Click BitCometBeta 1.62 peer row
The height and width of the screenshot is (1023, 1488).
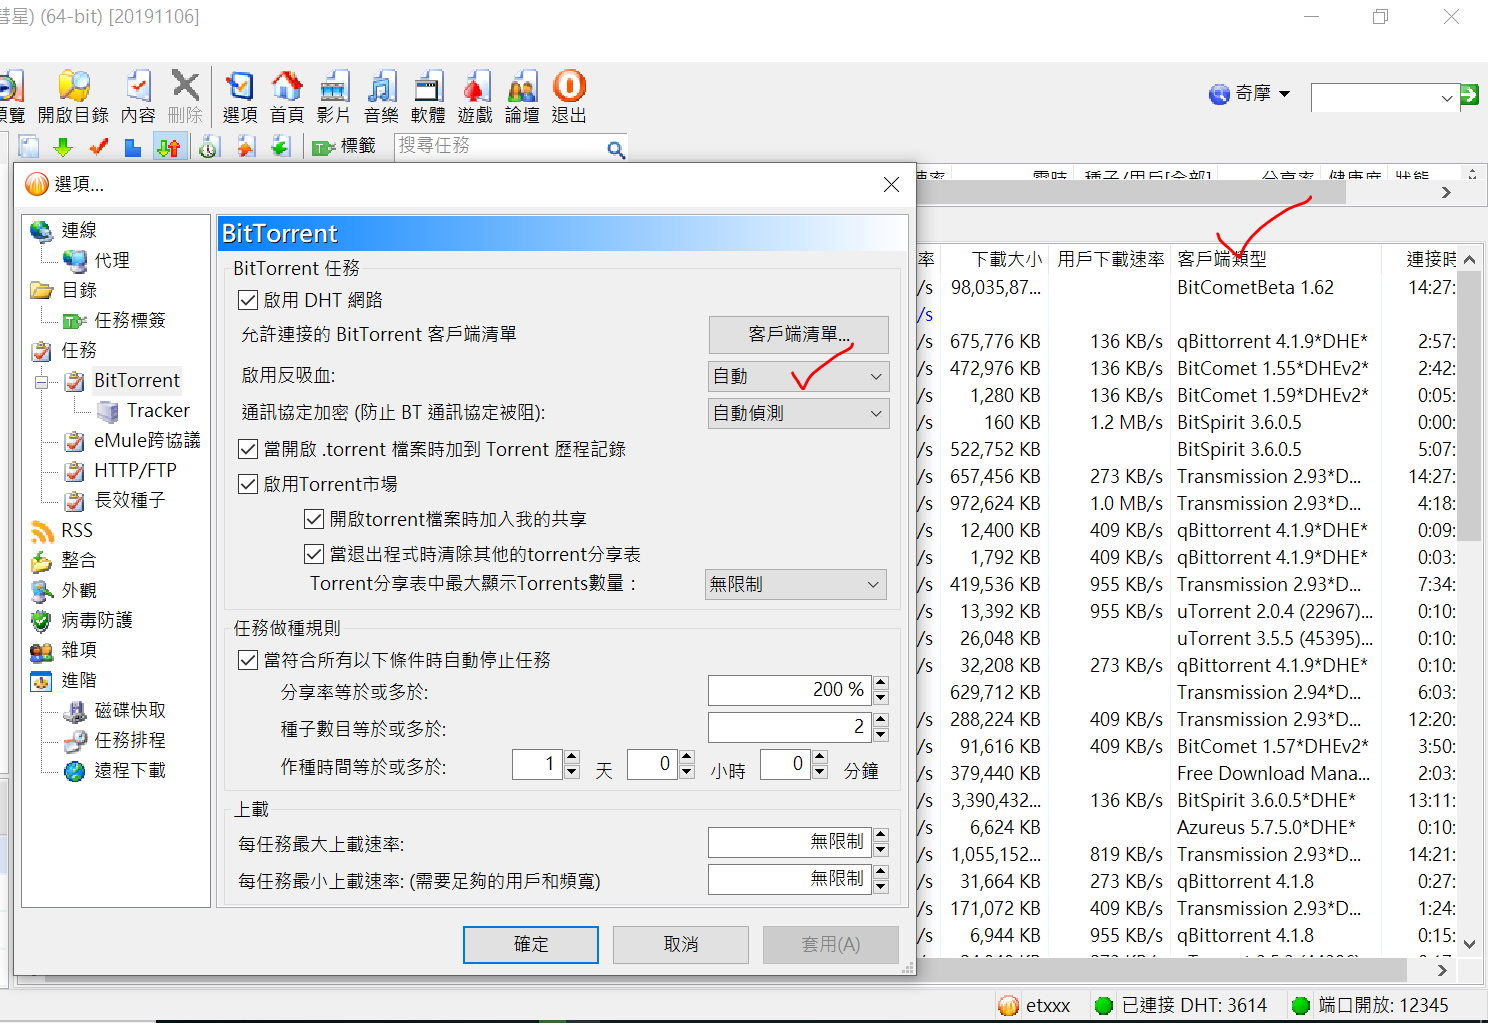point(1185,287)
